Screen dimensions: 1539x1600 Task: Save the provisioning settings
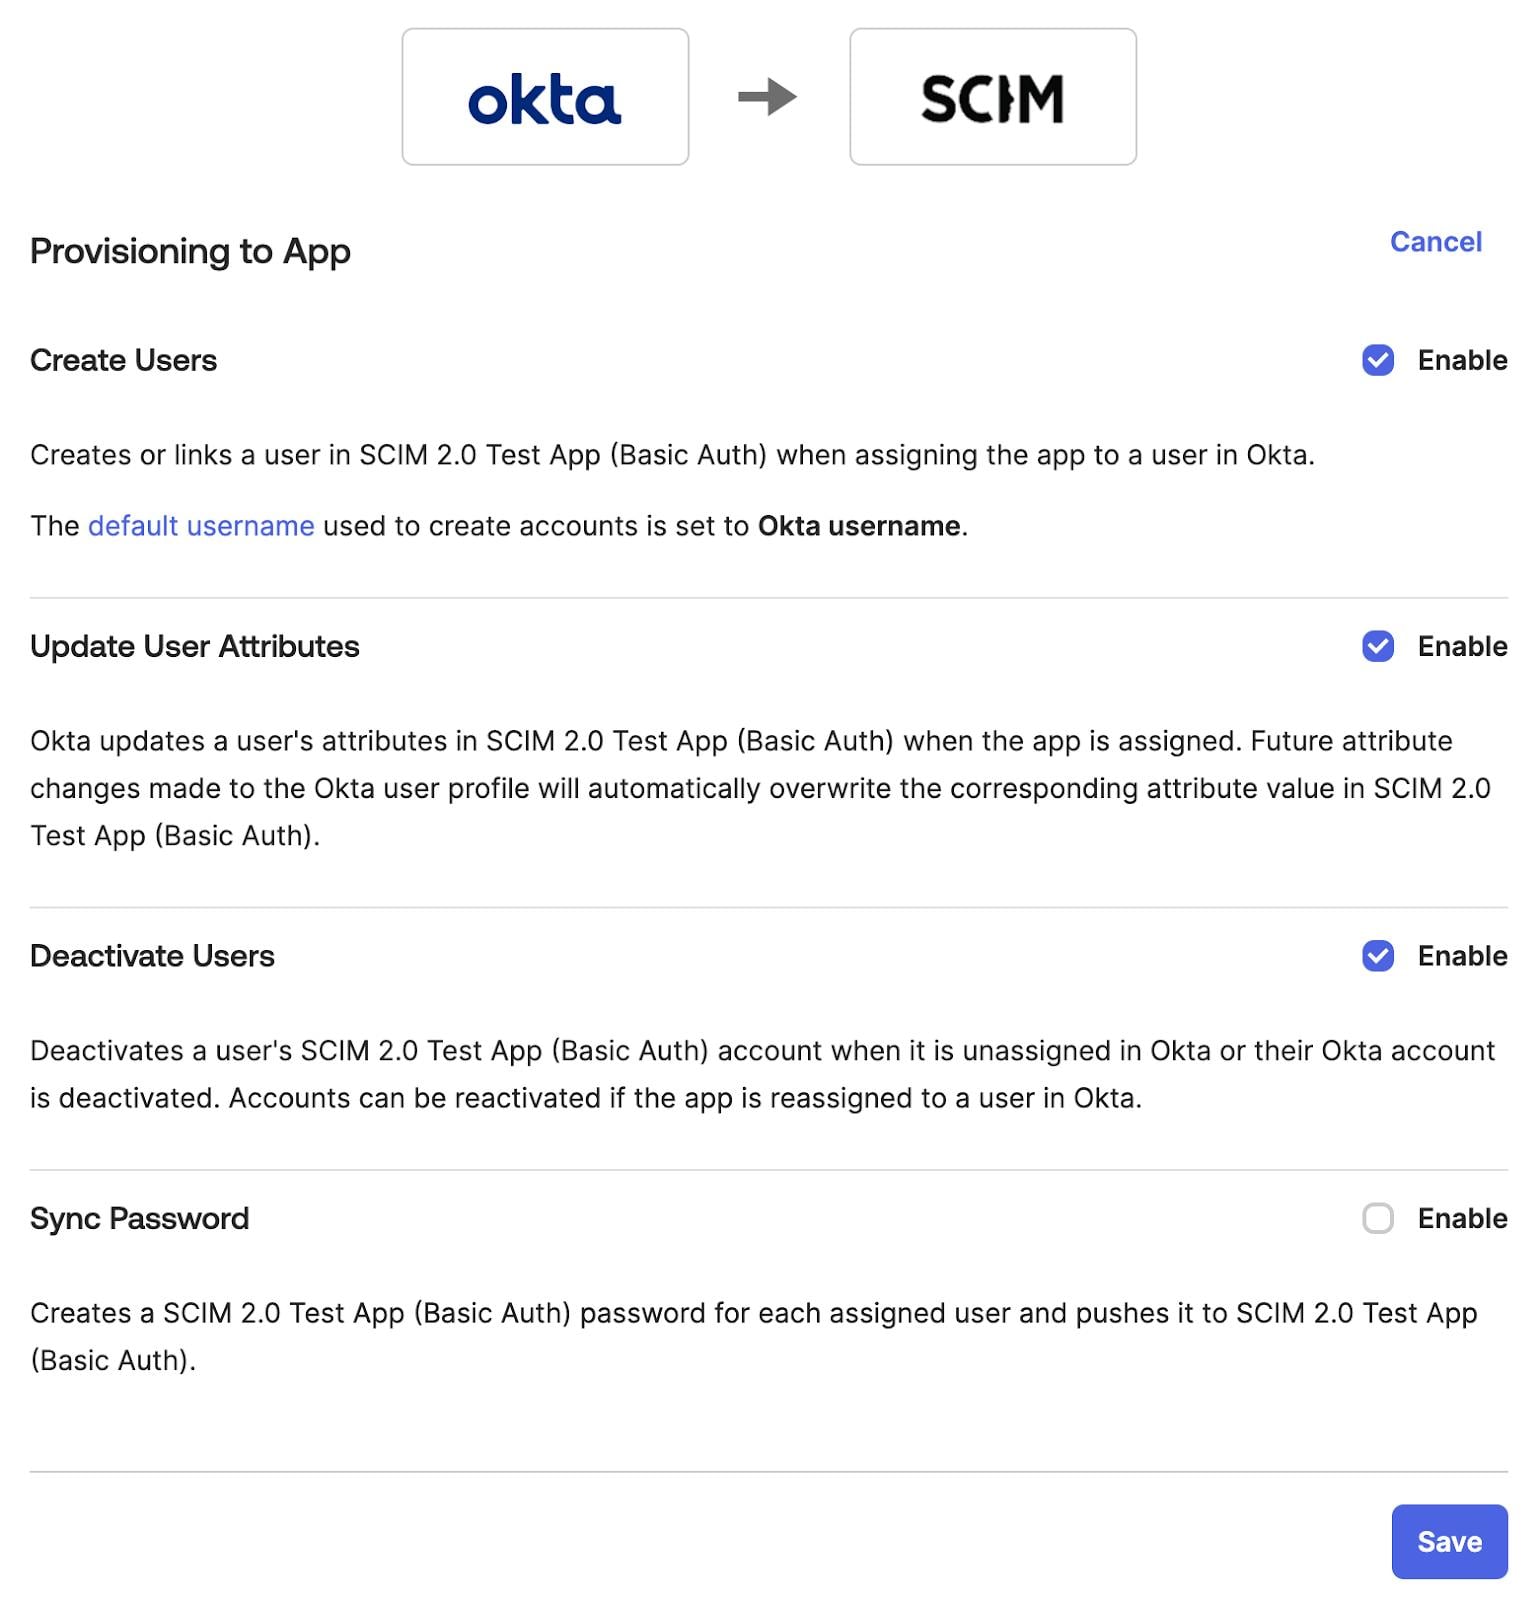click(x=1448, y=1541)
